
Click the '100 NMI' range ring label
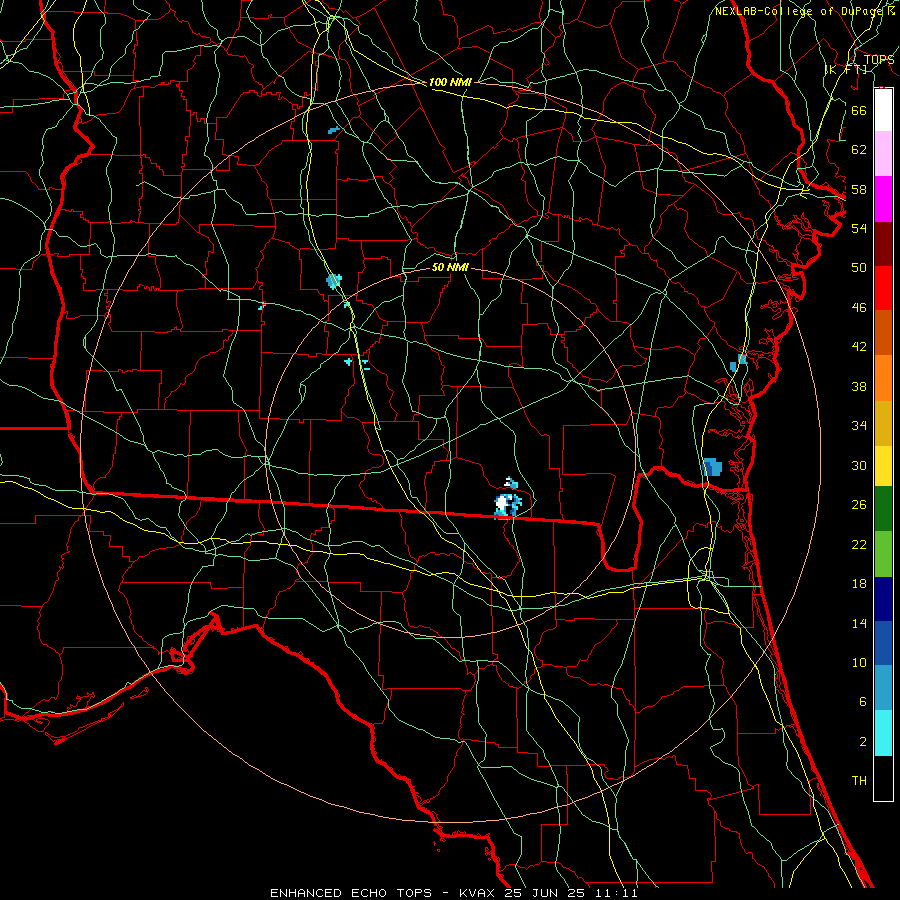(450, 82)
